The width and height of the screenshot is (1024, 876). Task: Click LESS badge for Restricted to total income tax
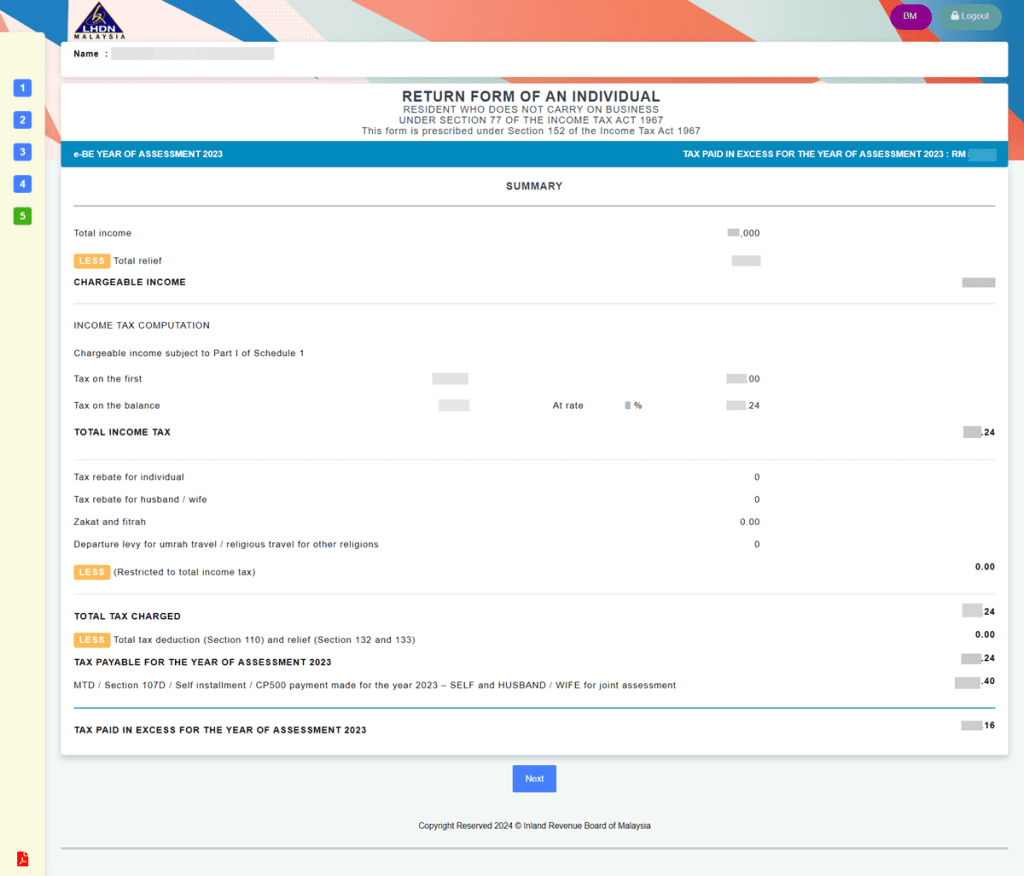(x=92, y=572)
